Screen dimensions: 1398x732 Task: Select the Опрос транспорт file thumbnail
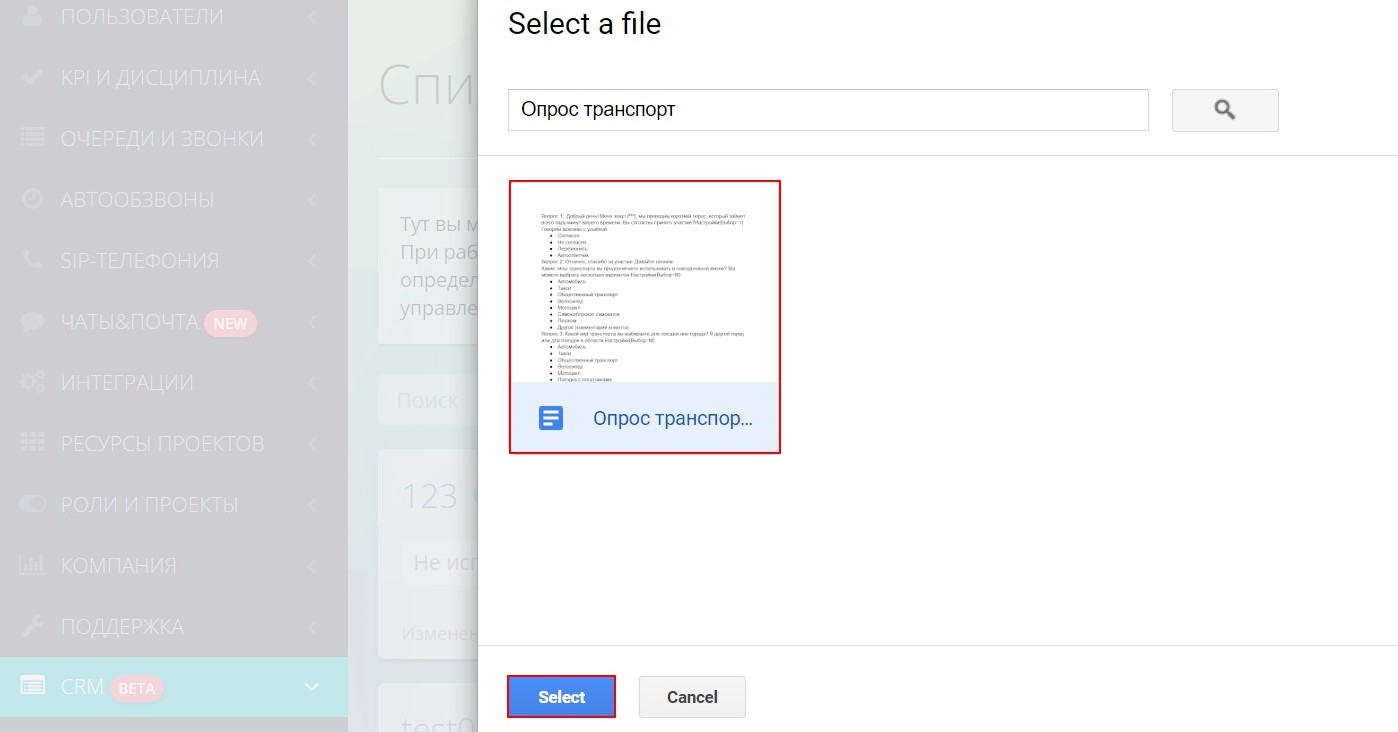point(645,290)
